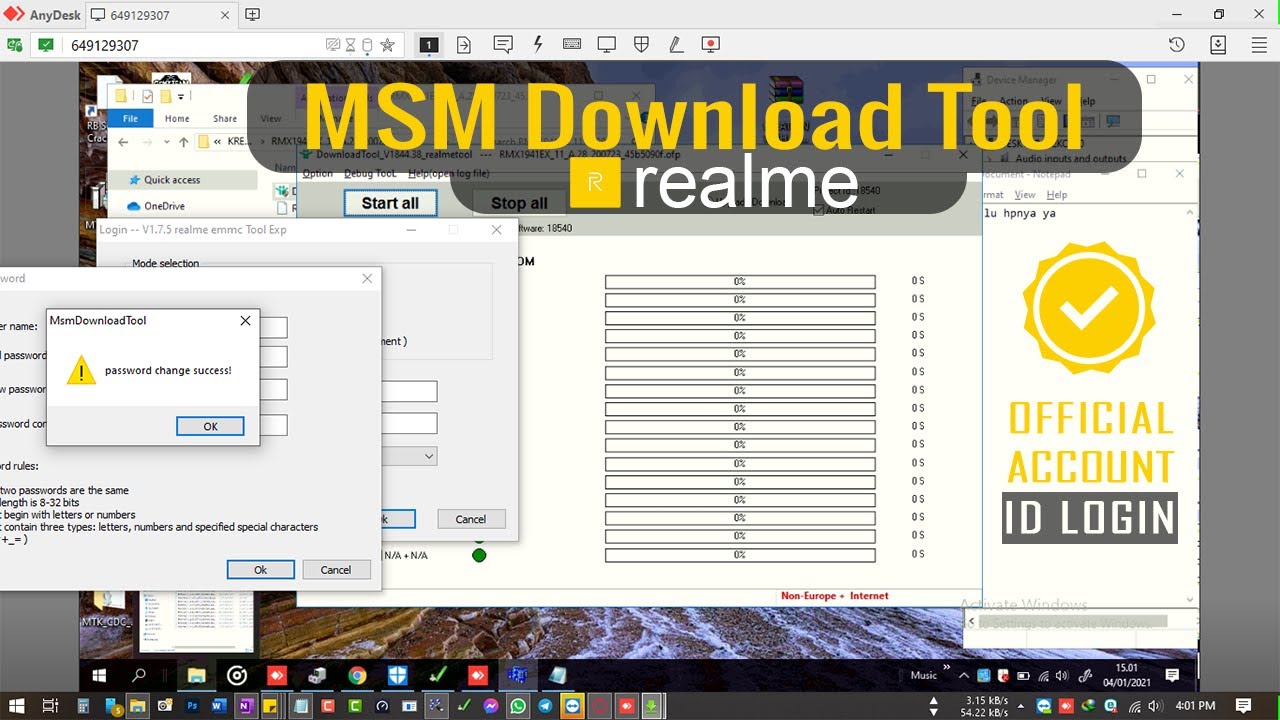Toggle the Auto Restart checkbox
1280x720 pixels.
[818, 210]
